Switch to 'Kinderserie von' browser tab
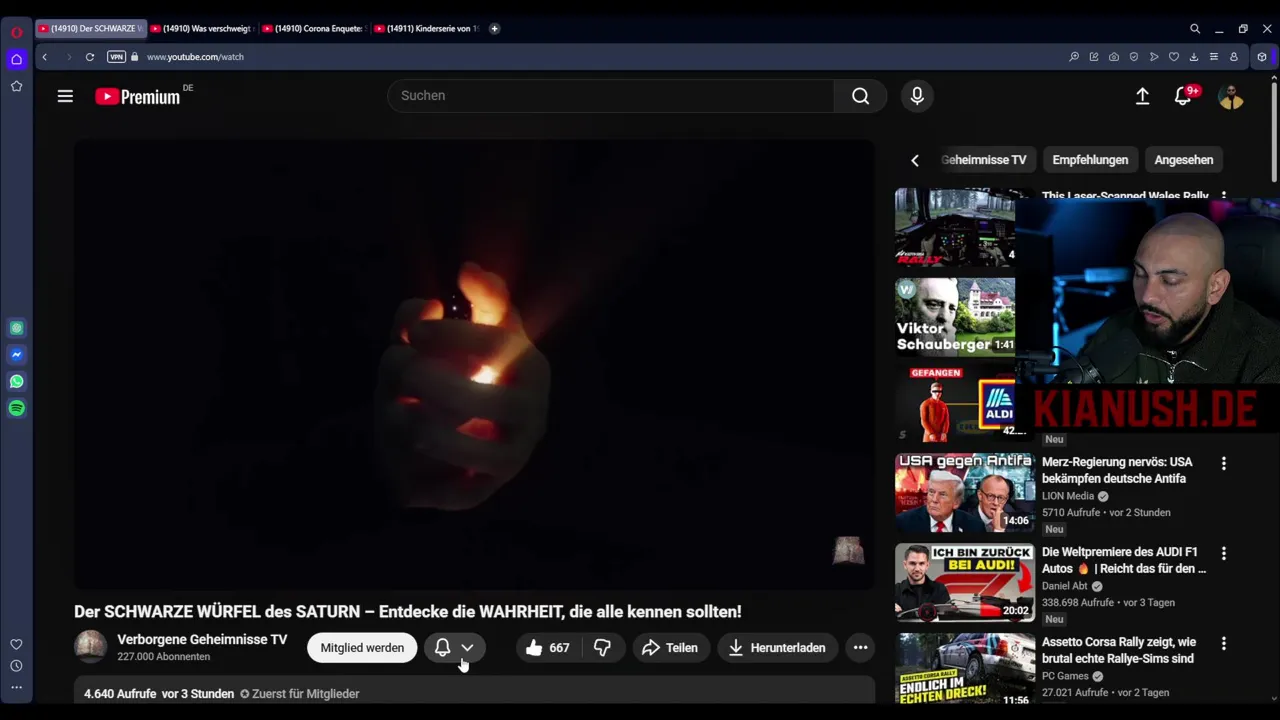Image resolution: width=1280 pixels, height=720 pixels. pyautogui.click(x=426, y=29)
